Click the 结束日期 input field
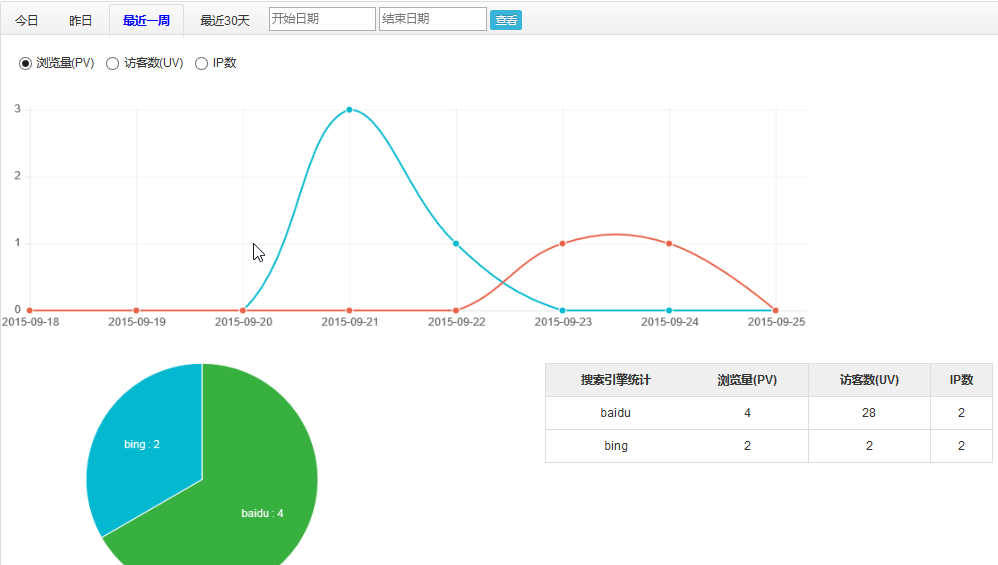998x565 pixels. 432,19
